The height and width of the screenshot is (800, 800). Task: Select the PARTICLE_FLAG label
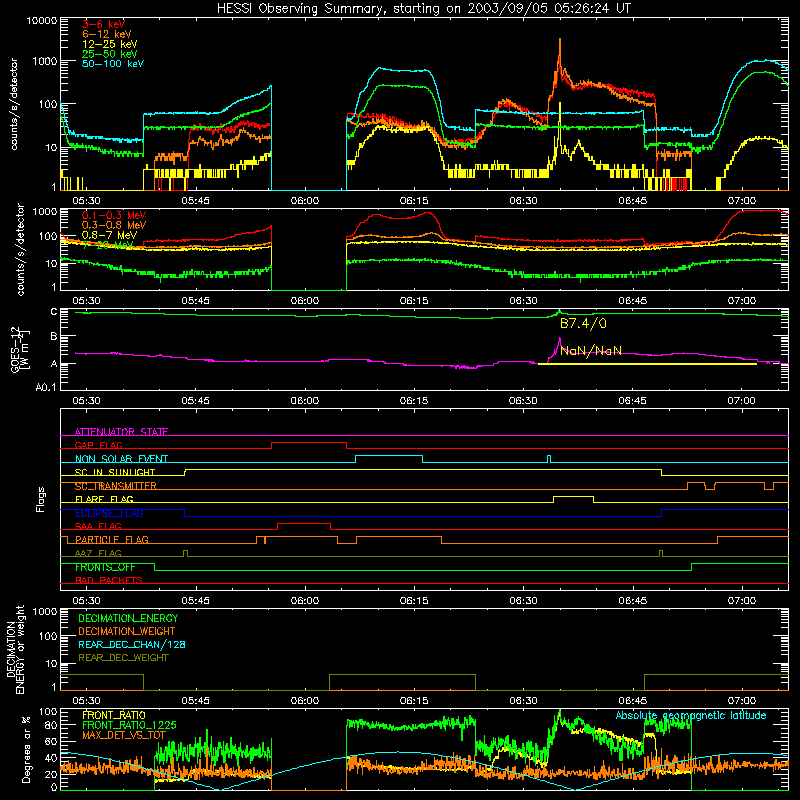pyautogui.click(x=112, y=540)
